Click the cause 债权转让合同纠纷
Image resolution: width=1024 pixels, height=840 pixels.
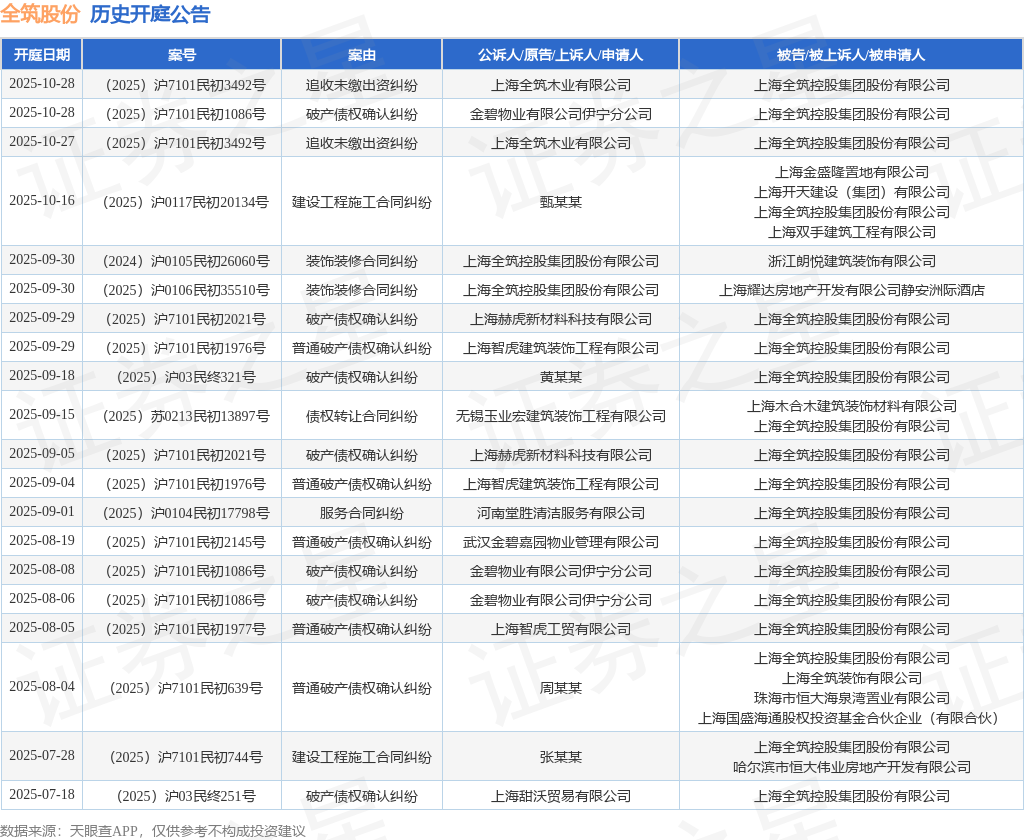coord(362,416)
